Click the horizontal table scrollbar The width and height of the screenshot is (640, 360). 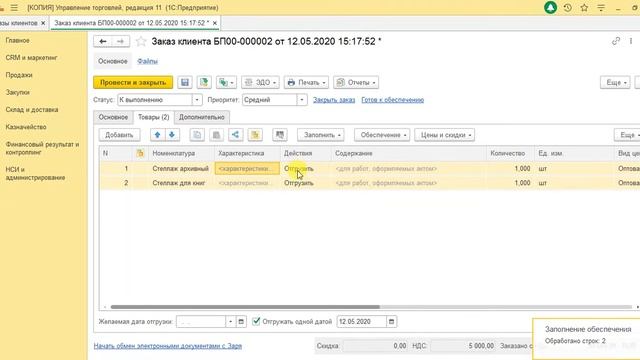(x=245, y=307)
